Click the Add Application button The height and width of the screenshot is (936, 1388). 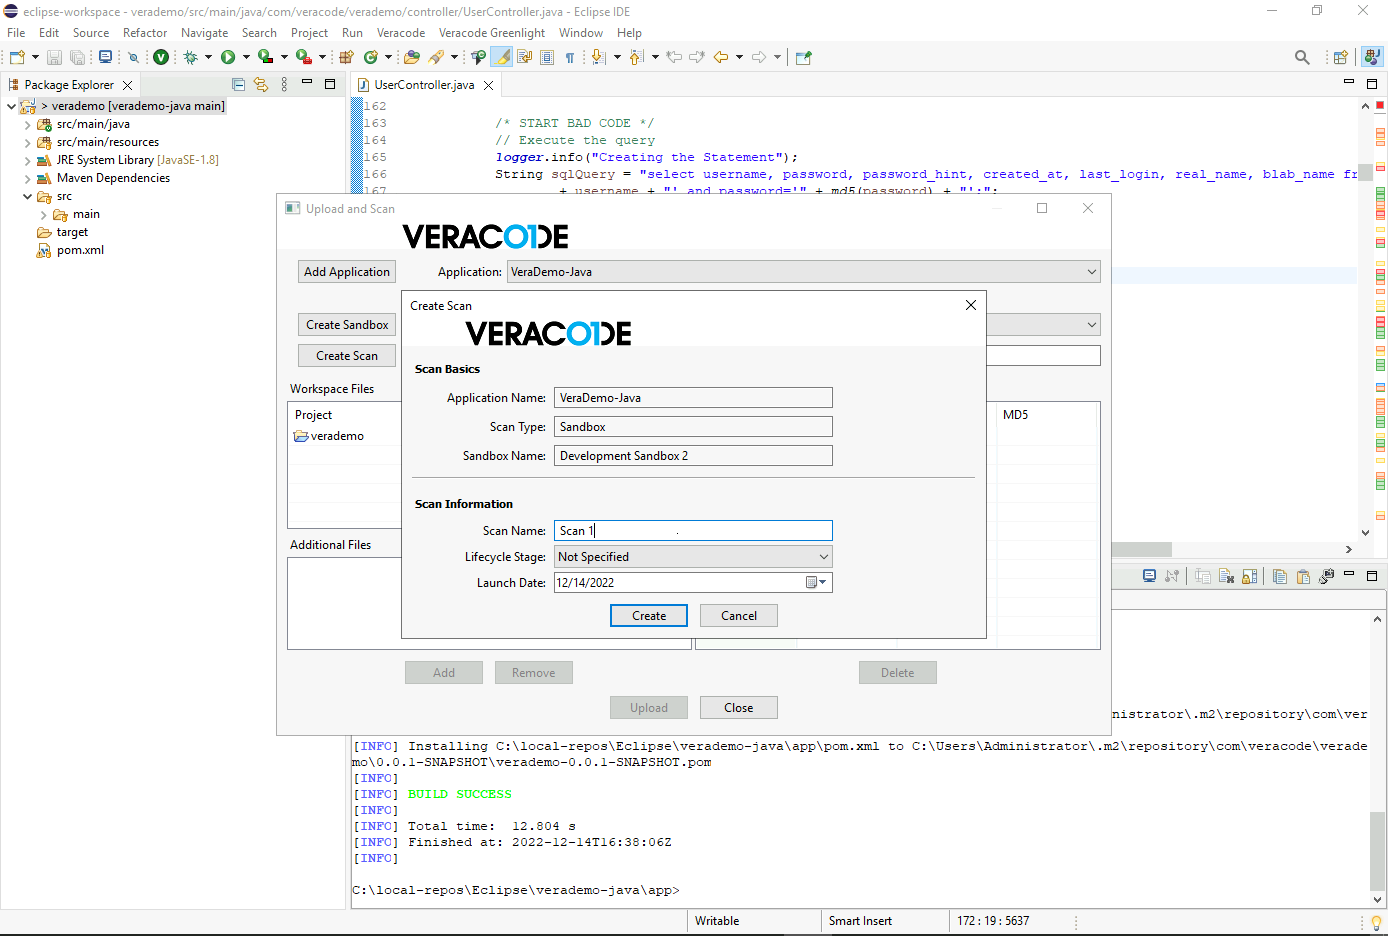click(347, 272)
